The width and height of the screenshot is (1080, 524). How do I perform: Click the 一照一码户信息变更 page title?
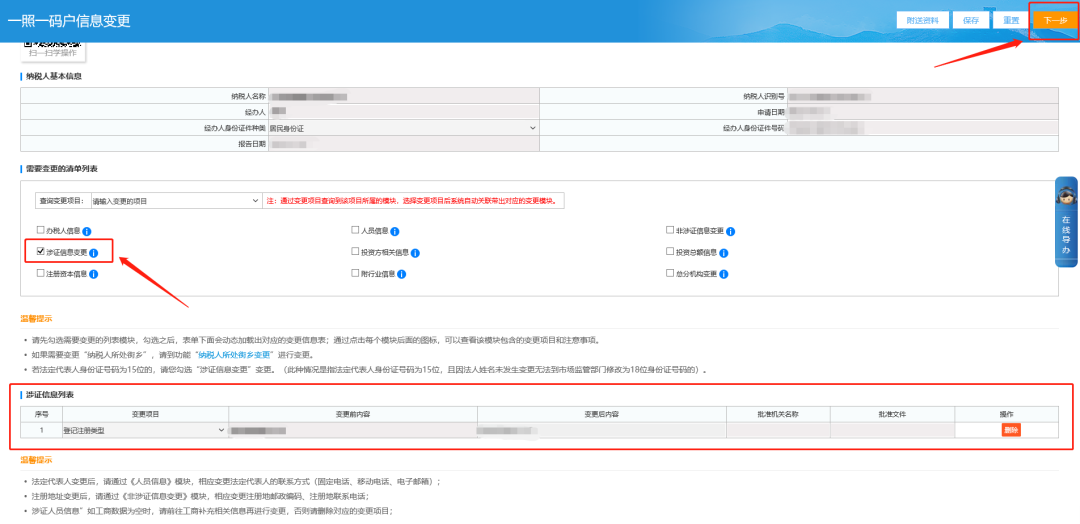pyautogui.click(x=69, y=21)
